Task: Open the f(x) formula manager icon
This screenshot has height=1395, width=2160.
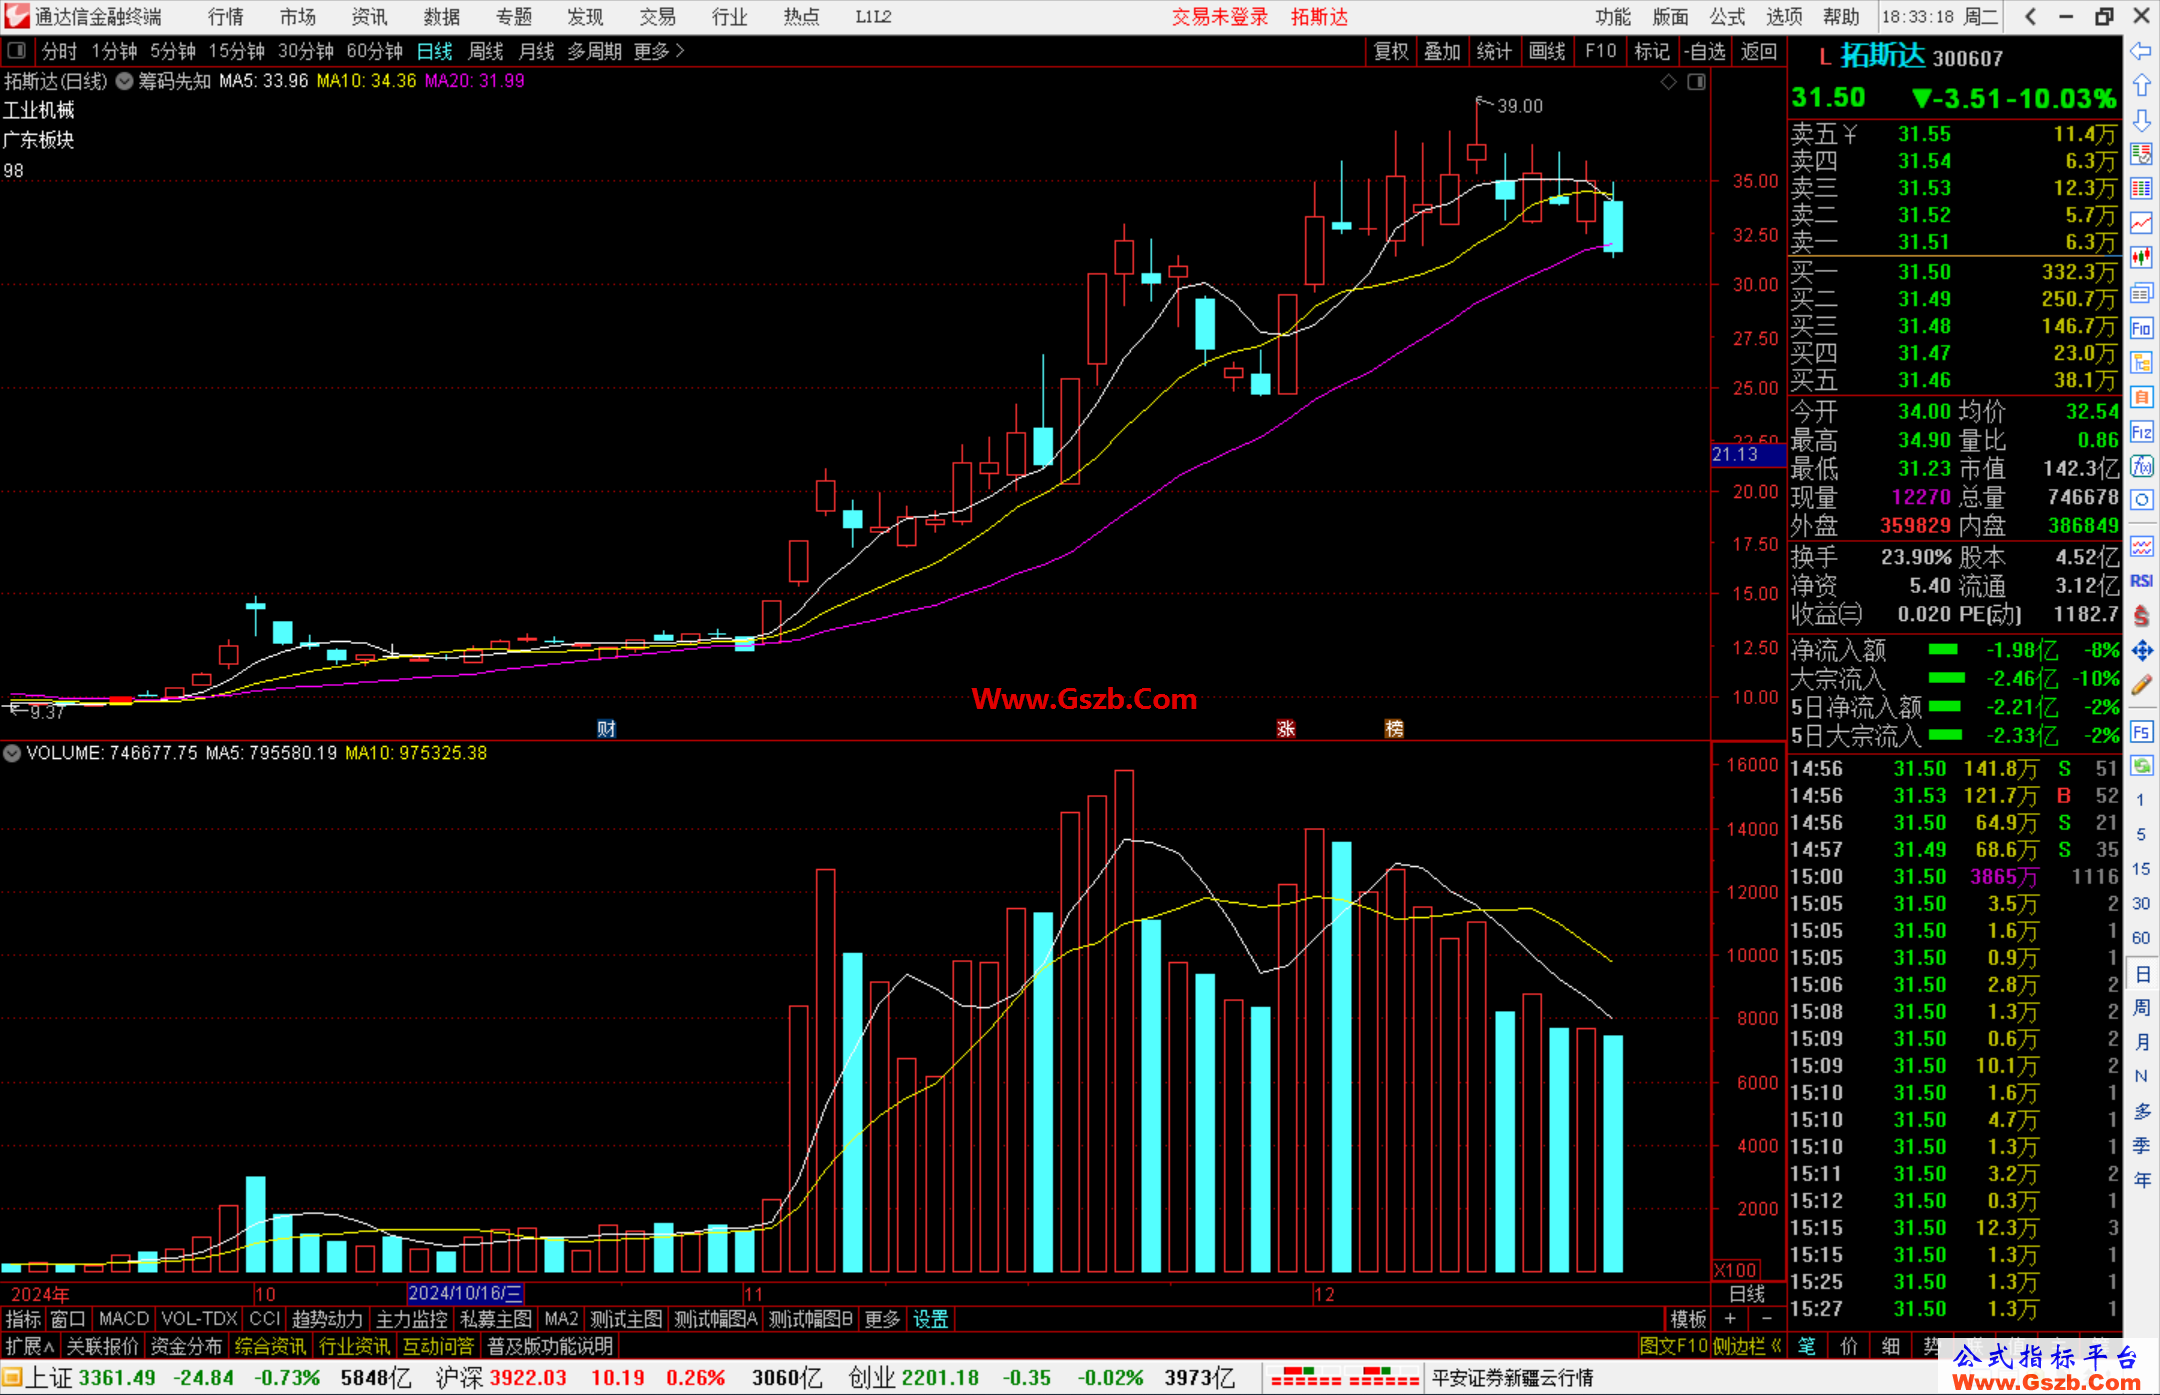Action: (2141, 466)
